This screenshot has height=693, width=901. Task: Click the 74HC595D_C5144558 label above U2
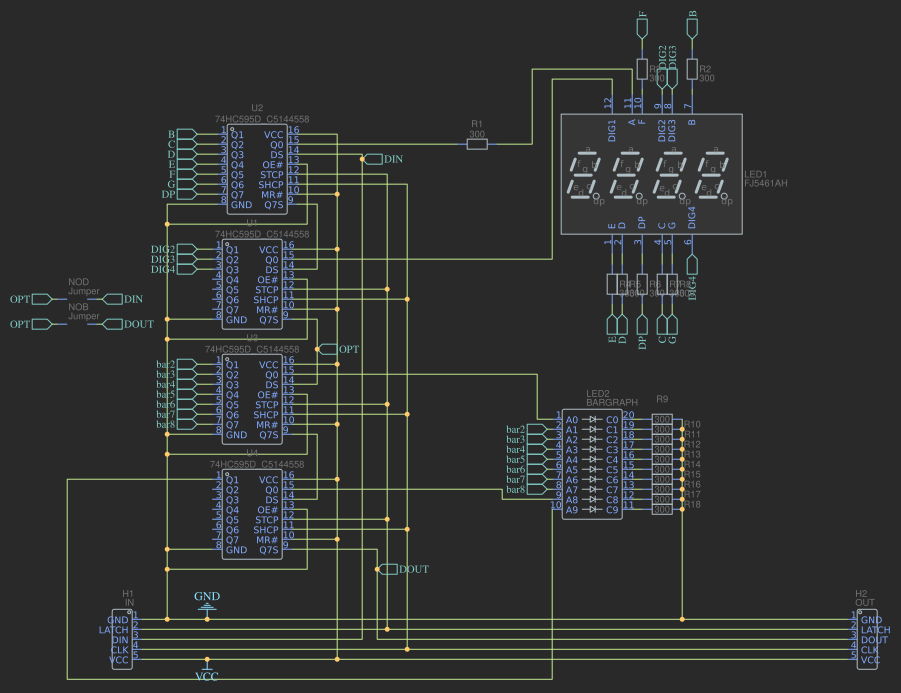(x=262, y=119)
